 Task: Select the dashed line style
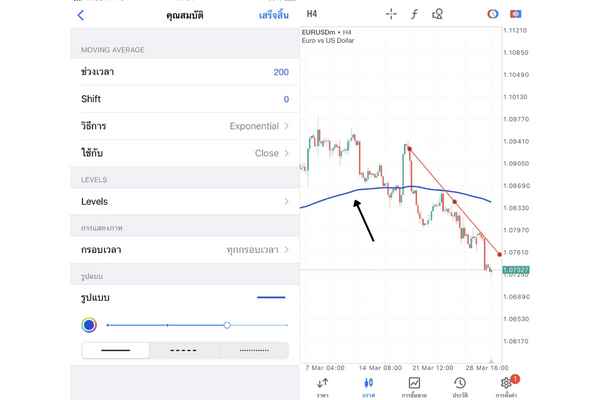184,351
